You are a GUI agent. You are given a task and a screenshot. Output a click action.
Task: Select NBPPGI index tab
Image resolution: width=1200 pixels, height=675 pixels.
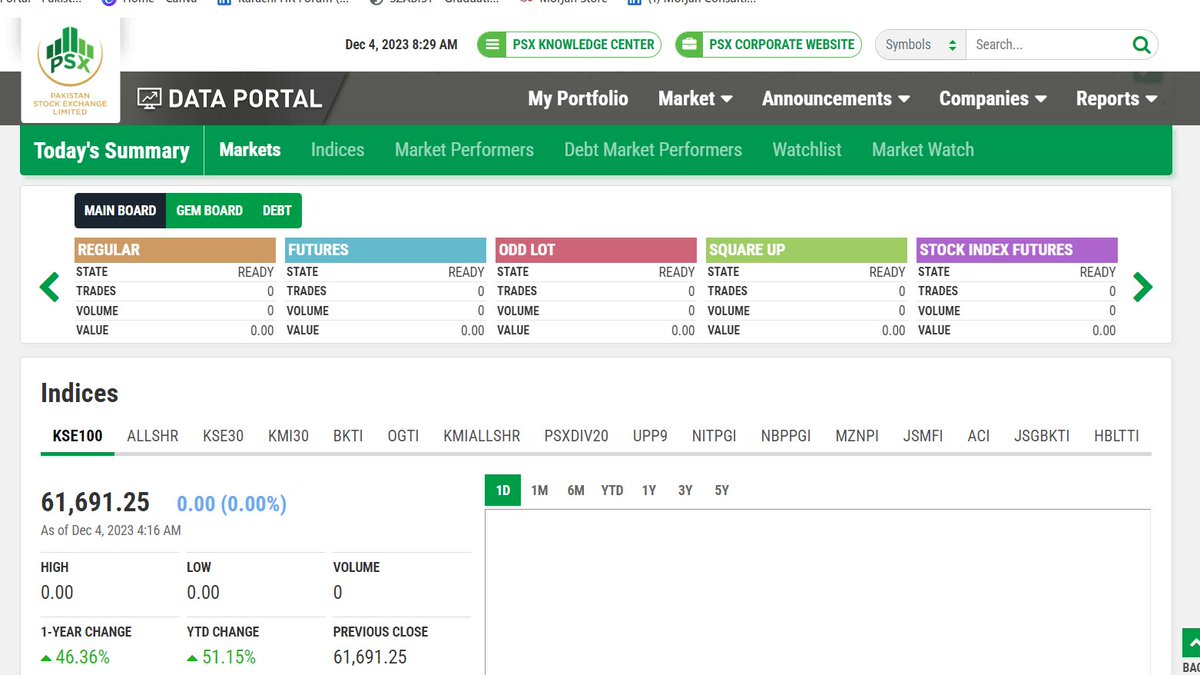click(x=786, y=436)
